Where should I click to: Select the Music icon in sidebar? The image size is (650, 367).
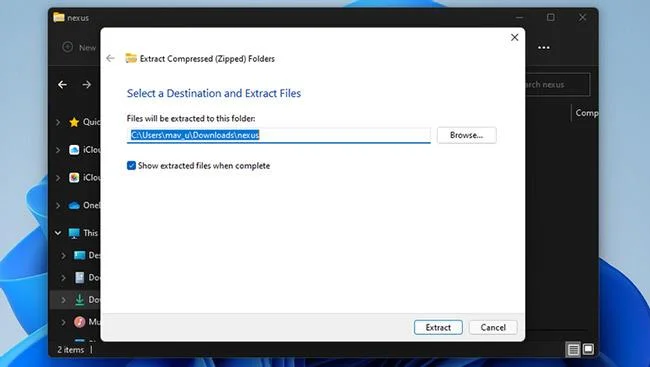click(x=80, y=322)
